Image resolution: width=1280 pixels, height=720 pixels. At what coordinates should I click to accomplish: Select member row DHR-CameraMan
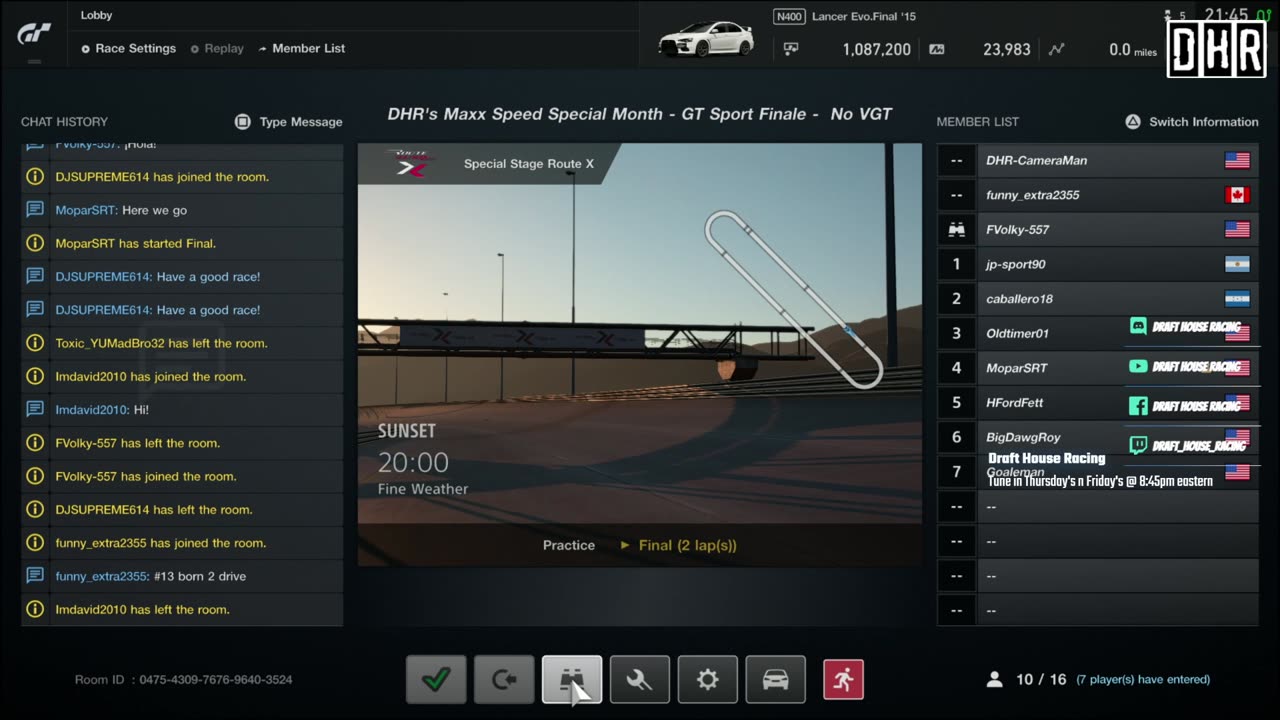[1098, 160]
